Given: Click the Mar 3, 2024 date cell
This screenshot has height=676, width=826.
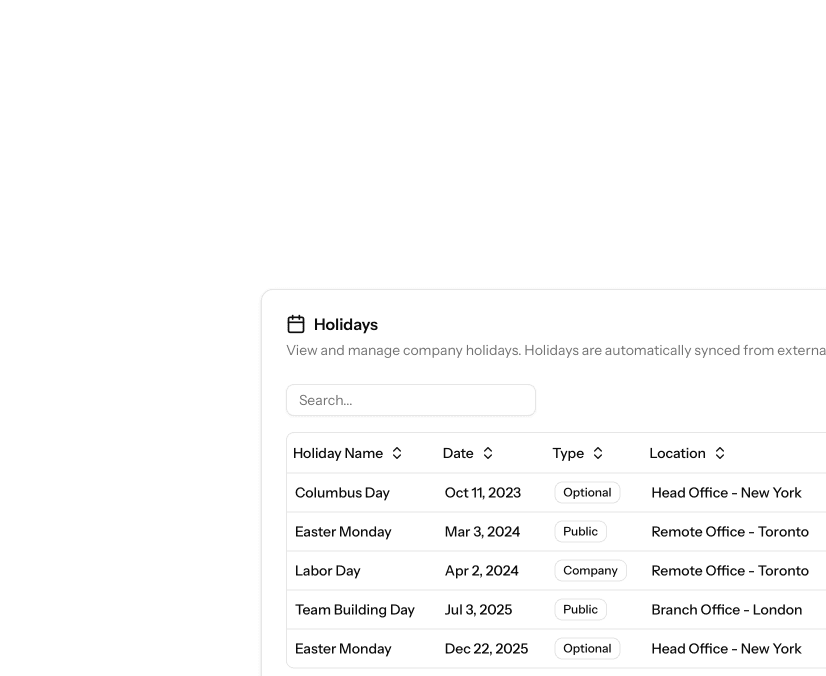Looking at the screenshot, I should pyautogui.click(x=482, y=532).
